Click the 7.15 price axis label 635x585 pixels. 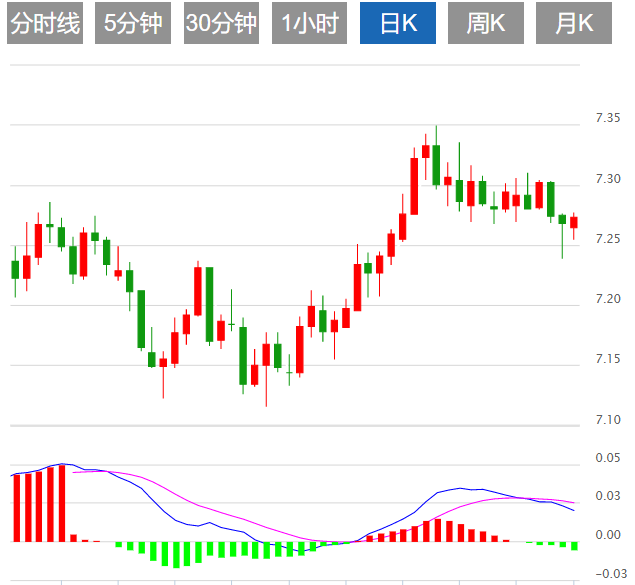point(608,359)
